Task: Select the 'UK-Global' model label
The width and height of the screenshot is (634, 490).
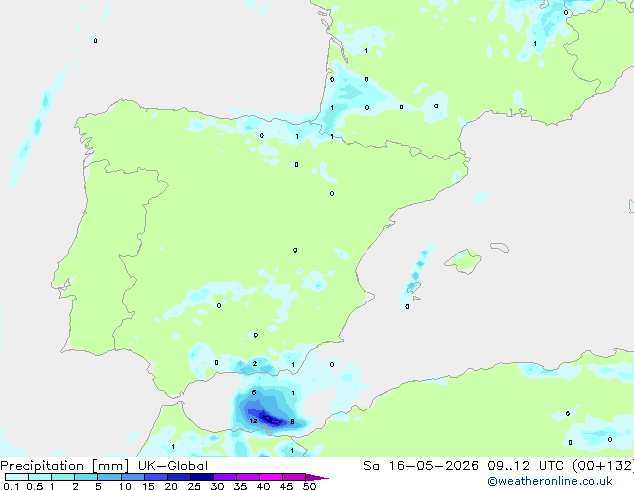Action: [x=173, y=466]
